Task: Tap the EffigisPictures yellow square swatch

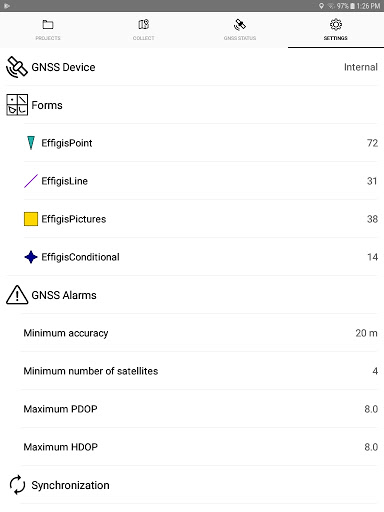Action: 31,219
